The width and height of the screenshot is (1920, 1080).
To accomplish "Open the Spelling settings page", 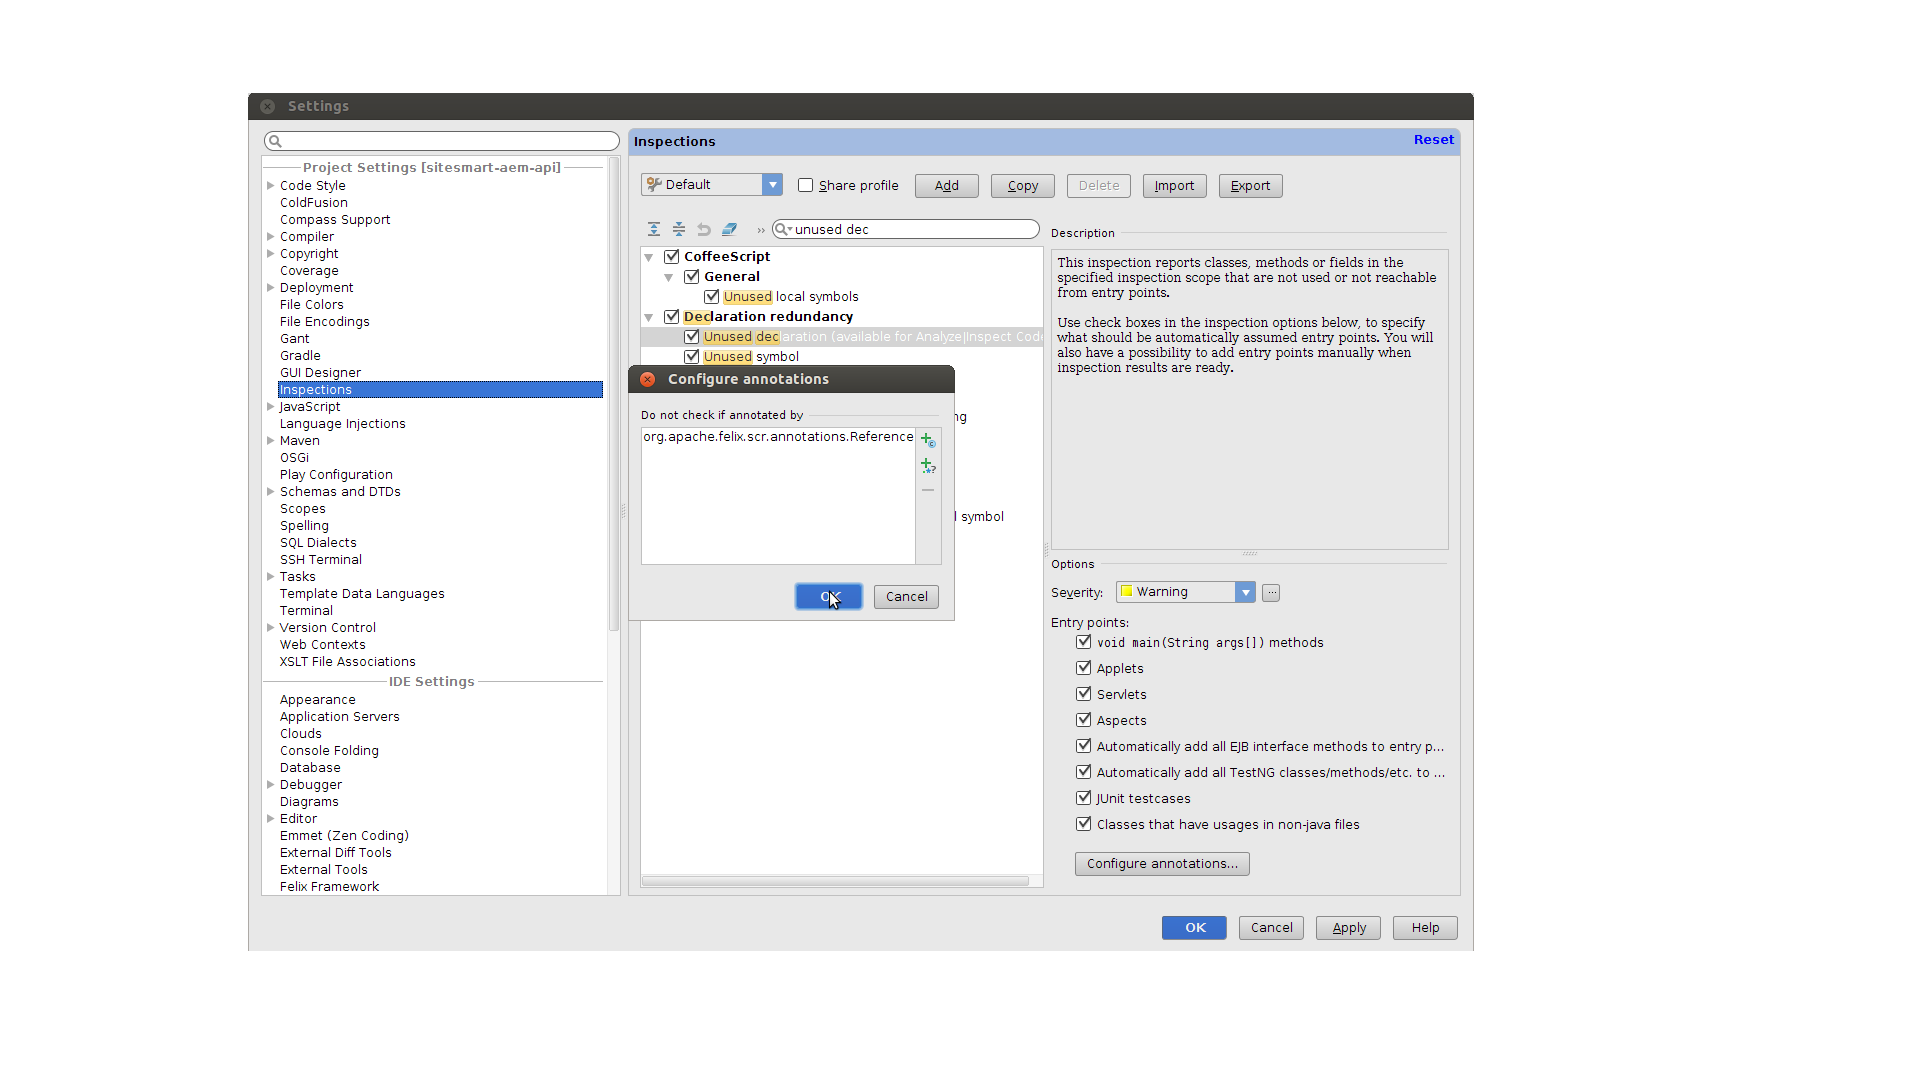I will 304,526.
